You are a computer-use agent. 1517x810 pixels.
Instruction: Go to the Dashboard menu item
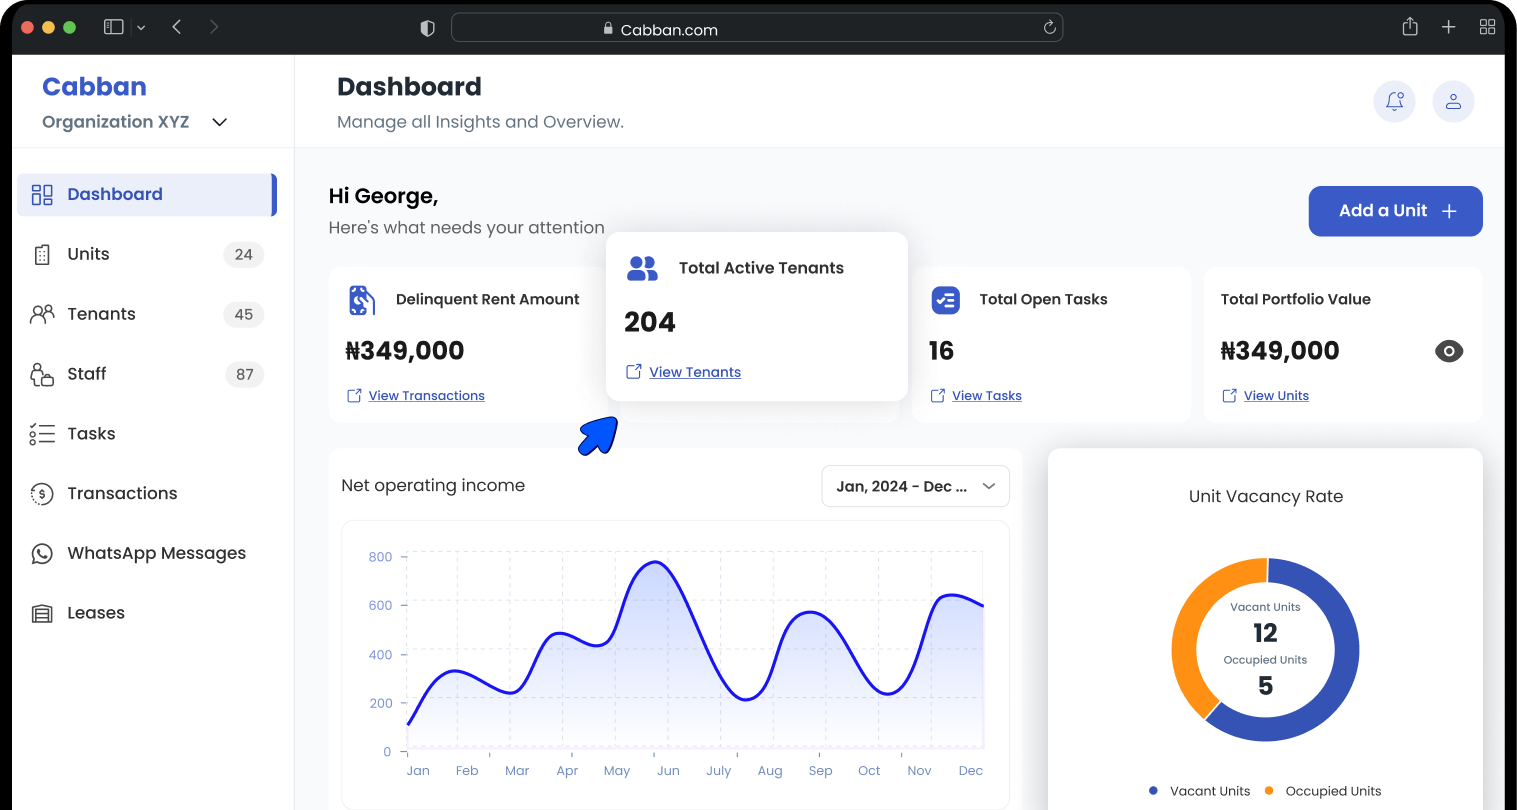pos(114,194)
